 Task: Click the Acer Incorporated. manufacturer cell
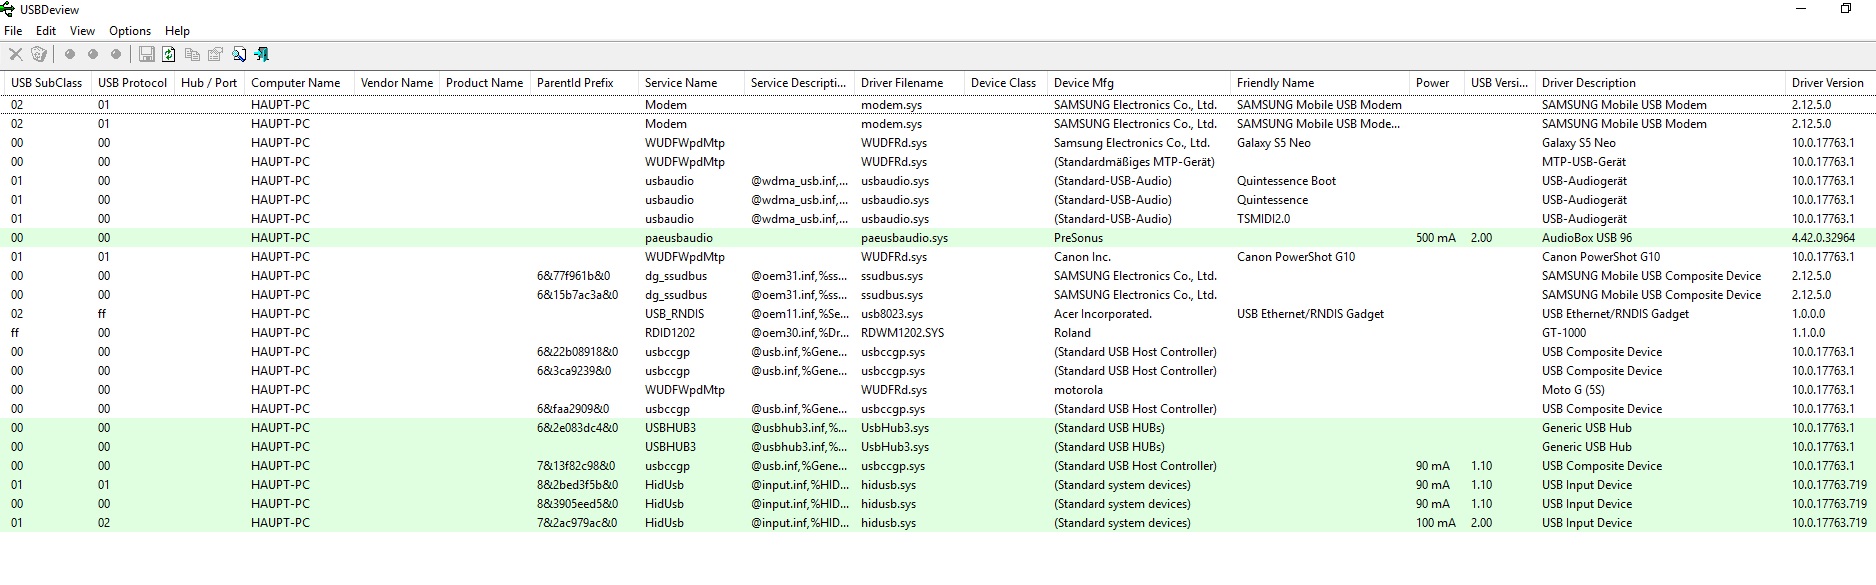(1103, 314)
